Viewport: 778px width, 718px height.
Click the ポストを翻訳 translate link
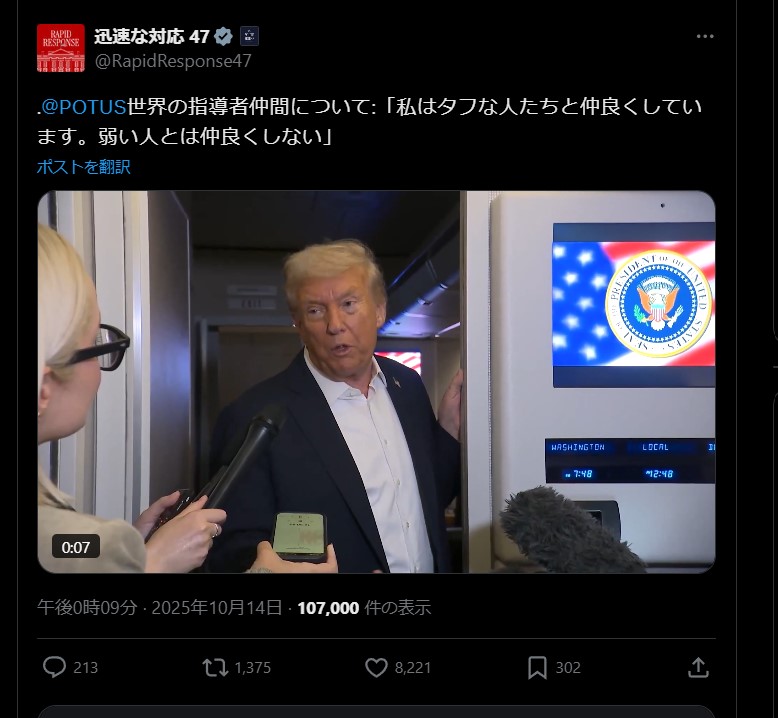[83, 167]
